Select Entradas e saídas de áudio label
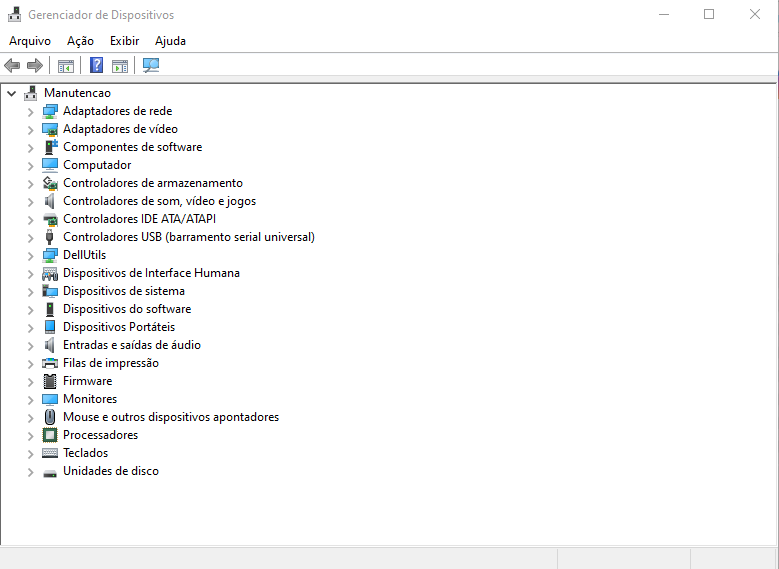Screen dimensions: 779x569 click(x=132, y=345)
